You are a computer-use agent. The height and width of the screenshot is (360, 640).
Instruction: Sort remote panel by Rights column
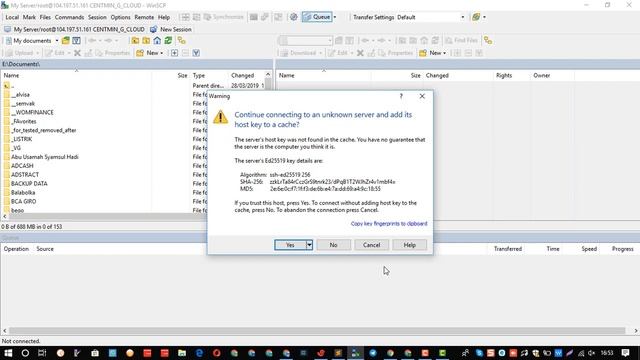[x=511, y=76]
